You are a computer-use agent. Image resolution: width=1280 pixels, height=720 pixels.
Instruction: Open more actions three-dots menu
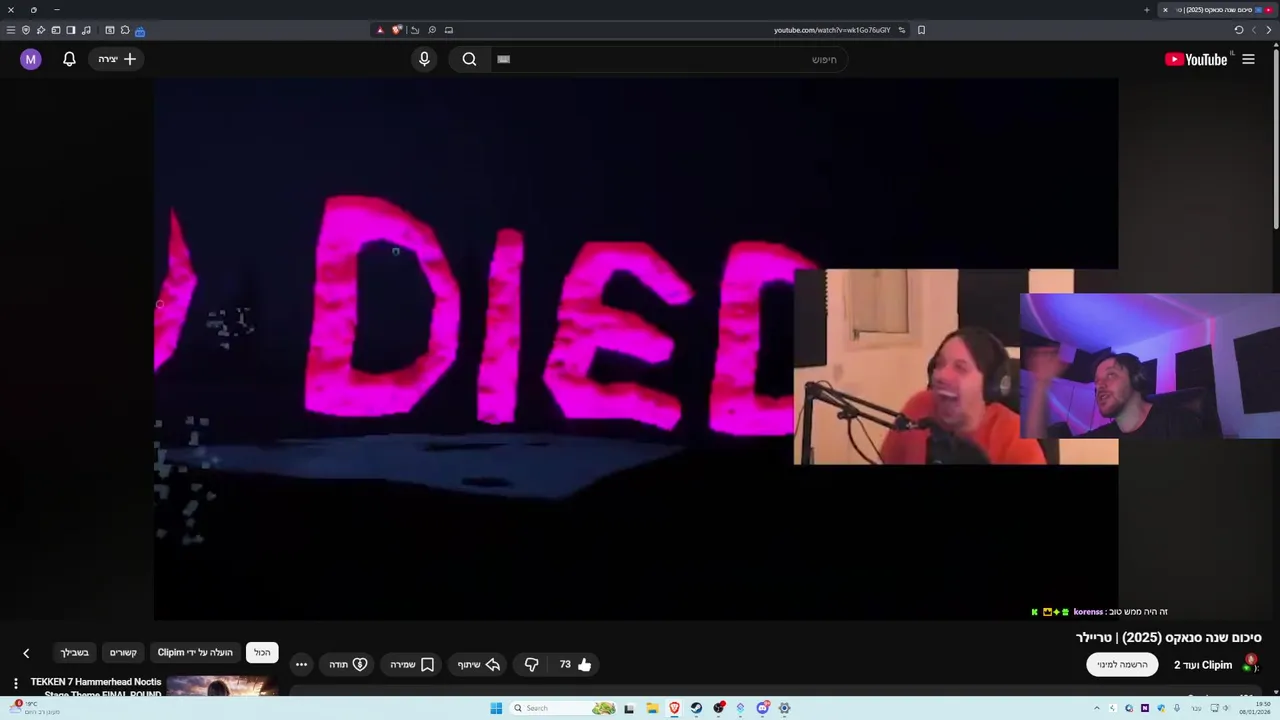tap(301, 664)
